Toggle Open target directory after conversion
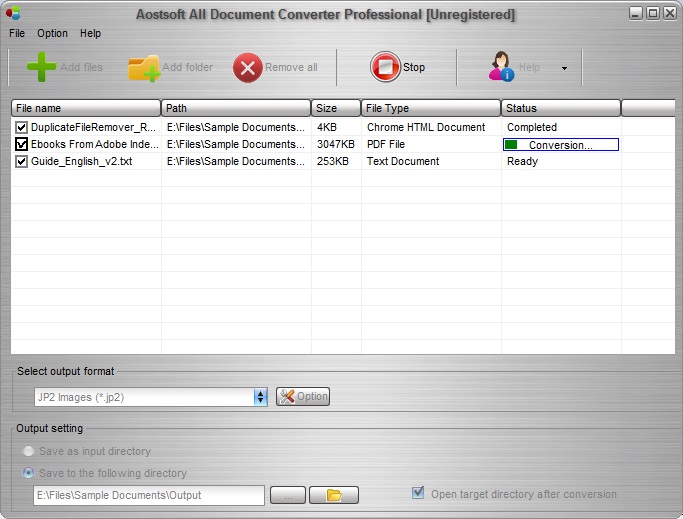The height and width of the screenshot is (519, 683). click(418, 493)
